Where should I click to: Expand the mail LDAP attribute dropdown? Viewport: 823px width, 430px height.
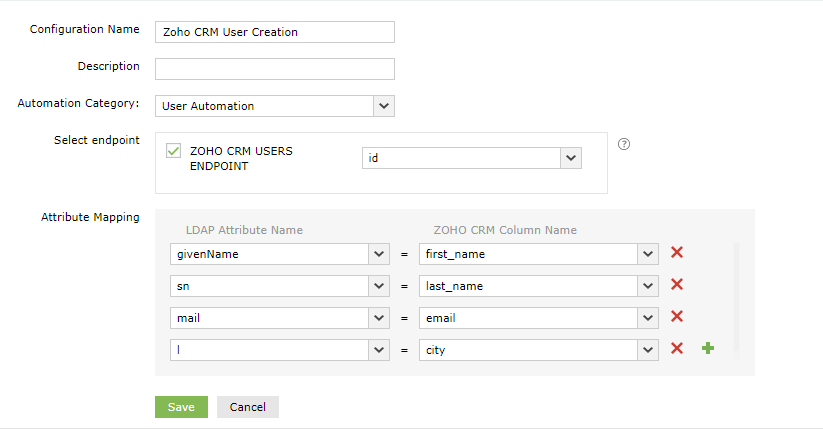click(379, 318)
